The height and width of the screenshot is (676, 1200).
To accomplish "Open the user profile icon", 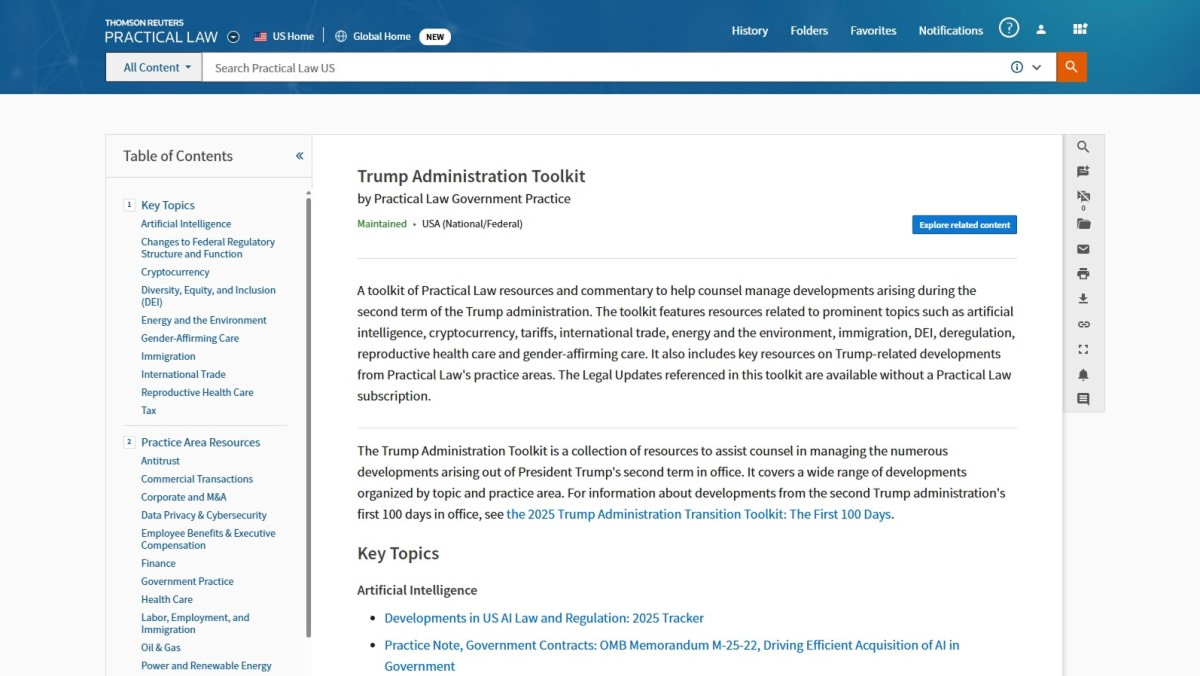I will click(1041, 30).
